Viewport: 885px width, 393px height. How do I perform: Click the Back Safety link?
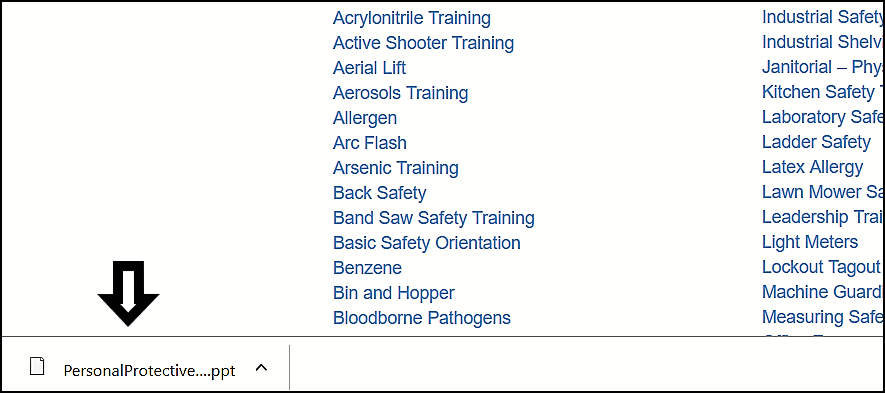[379, 193]
